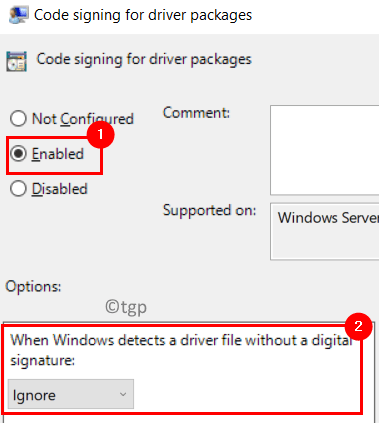
Task: Click the Supported on: label
Action: click(x=209, y=211)
